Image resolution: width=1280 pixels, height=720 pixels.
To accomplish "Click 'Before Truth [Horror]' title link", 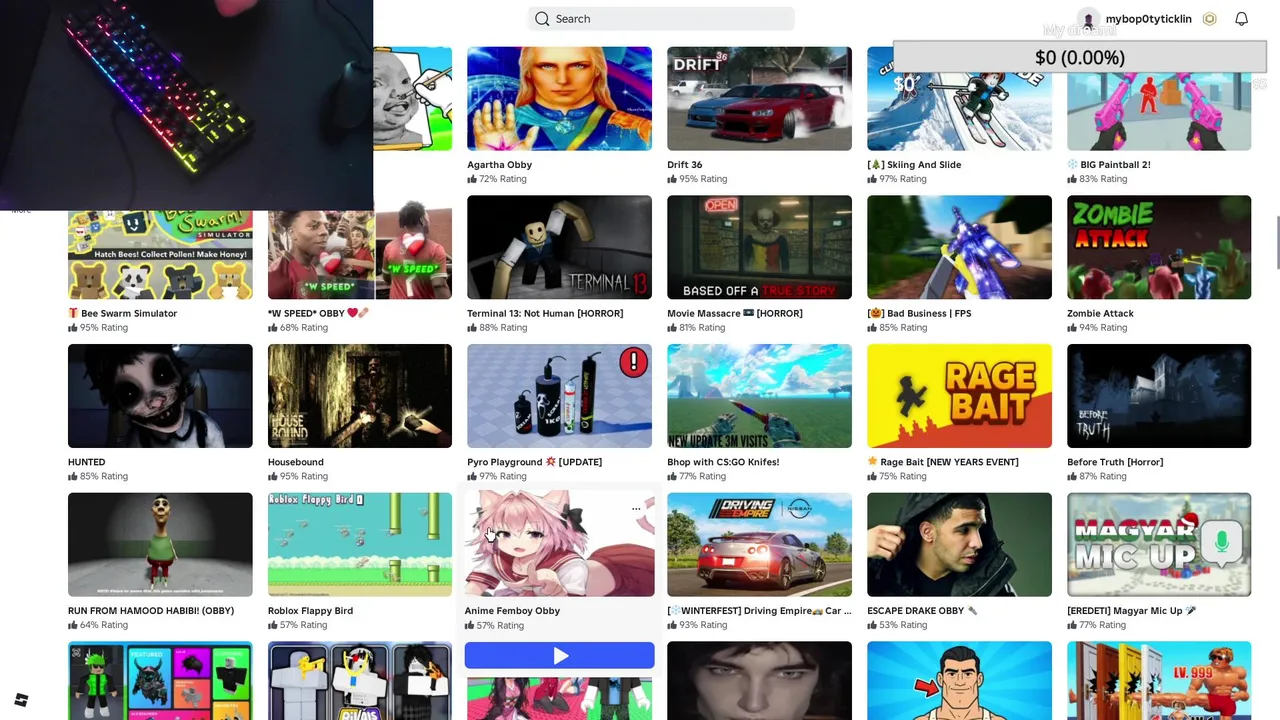I will (x=1115, y=462).
